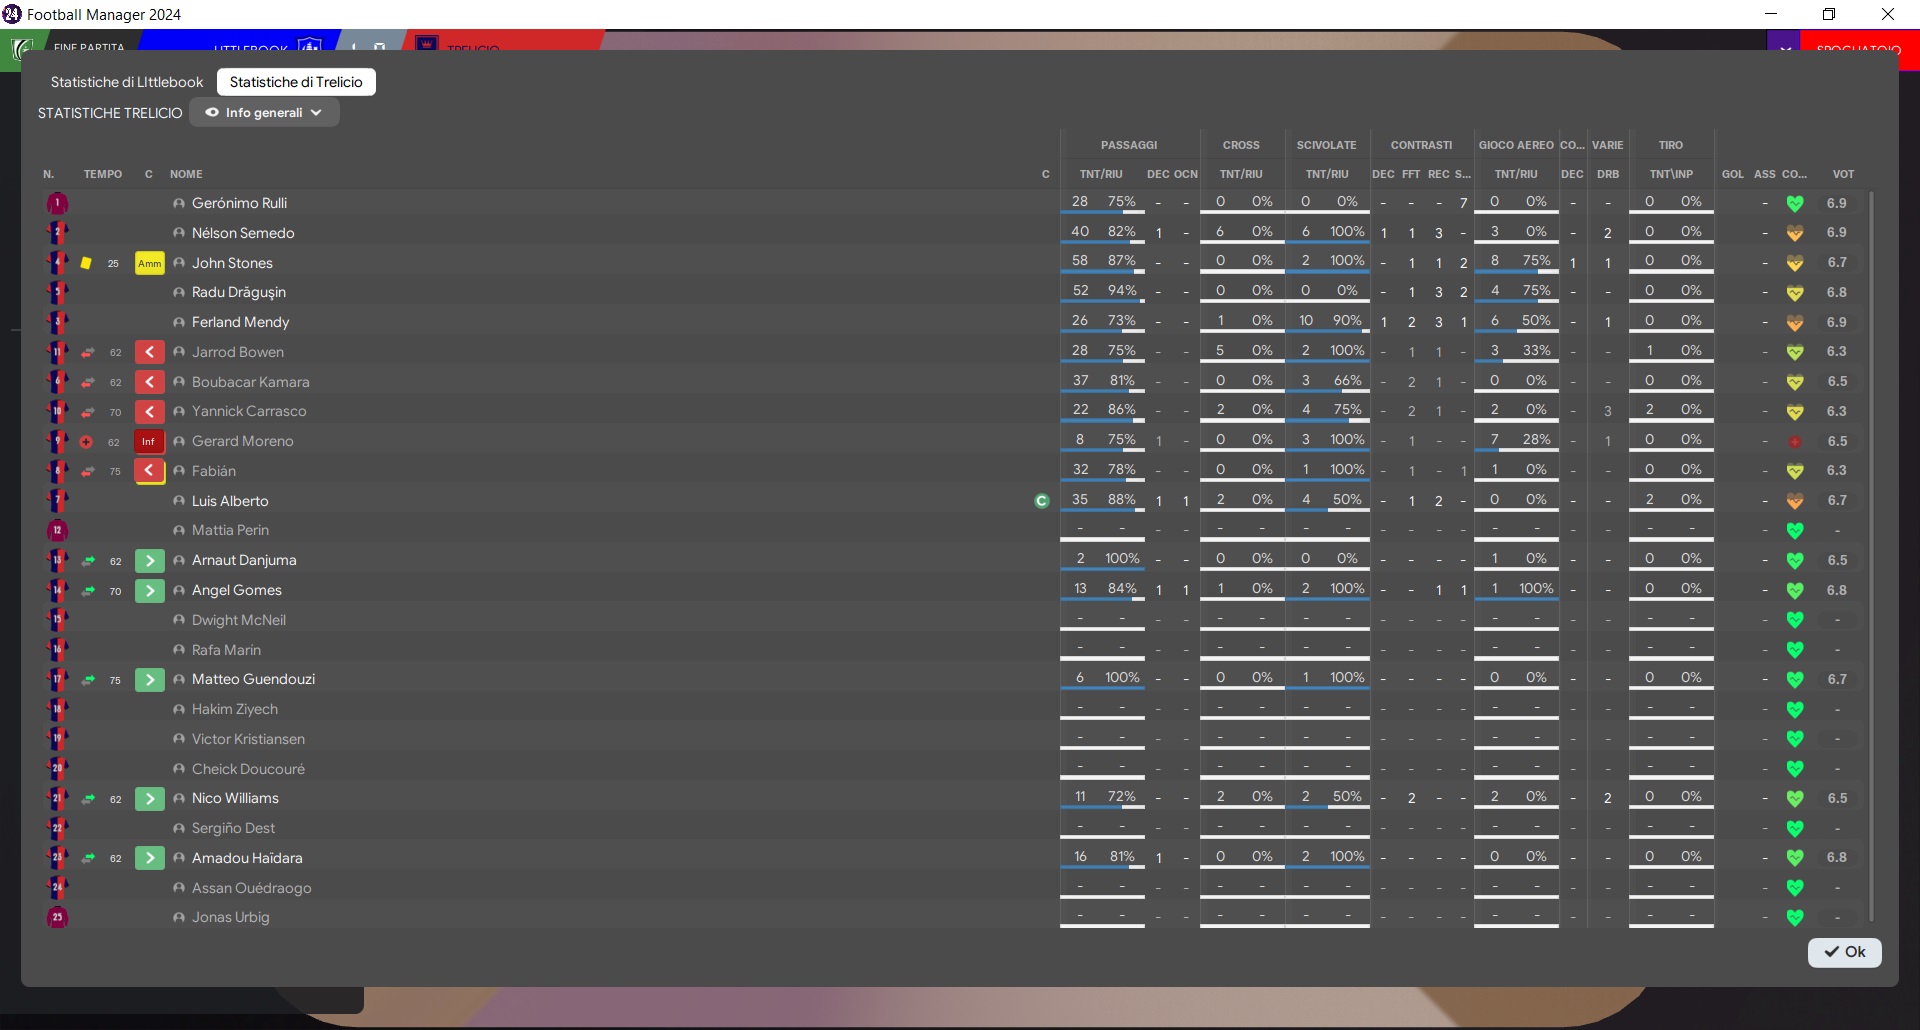This screenshot has width=1920, height=1030.
Task: Open Luis Alberto's player profile
Action: pos(230,501)
